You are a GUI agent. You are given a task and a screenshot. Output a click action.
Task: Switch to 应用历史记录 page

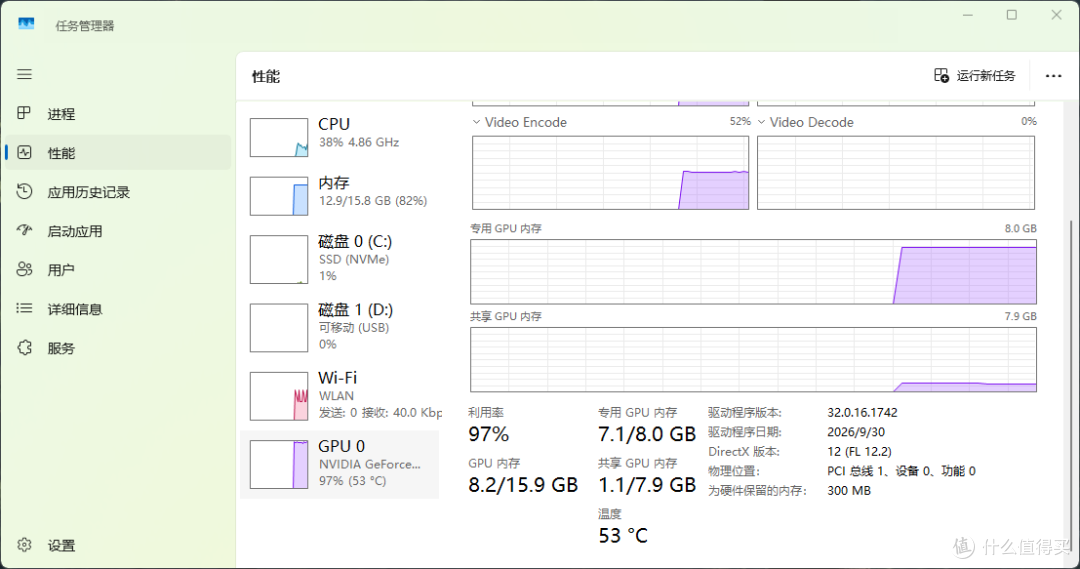pos(118,192)
